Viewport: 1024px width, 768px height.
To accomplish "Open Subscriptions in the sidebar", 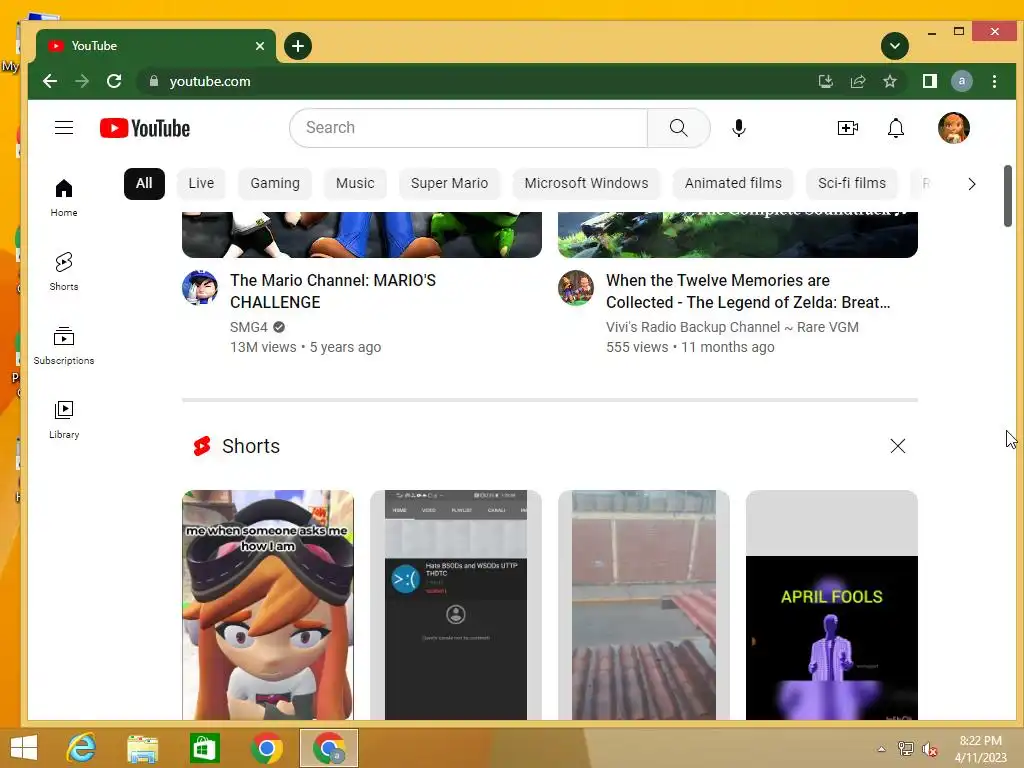I will click(63, 345).
